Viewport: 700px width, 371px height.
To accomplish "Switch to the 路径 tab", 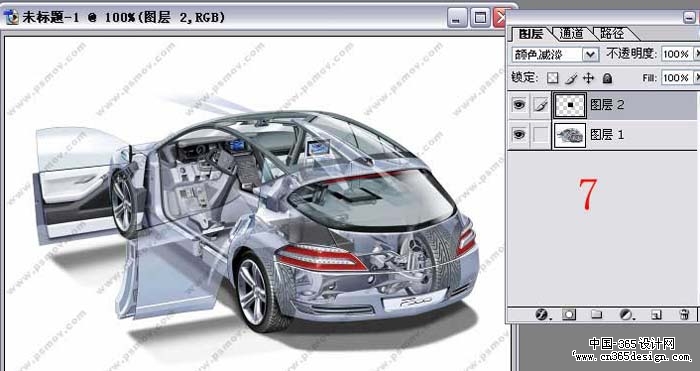I will coord(612,33).
